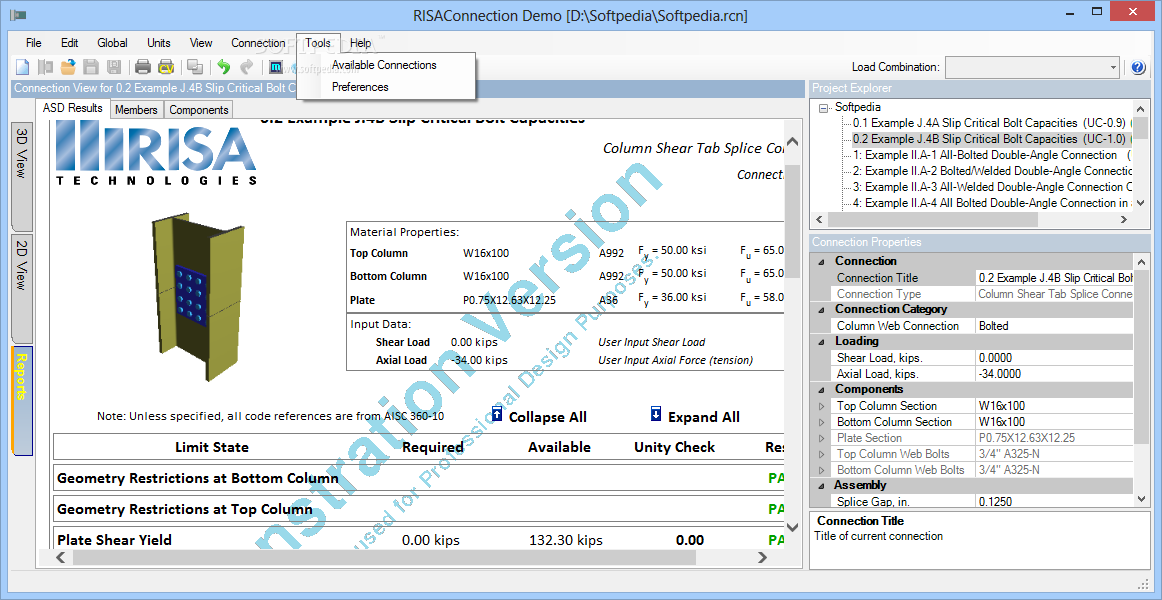Print using the plain printer icon
1162x600 pixels.
143,67
